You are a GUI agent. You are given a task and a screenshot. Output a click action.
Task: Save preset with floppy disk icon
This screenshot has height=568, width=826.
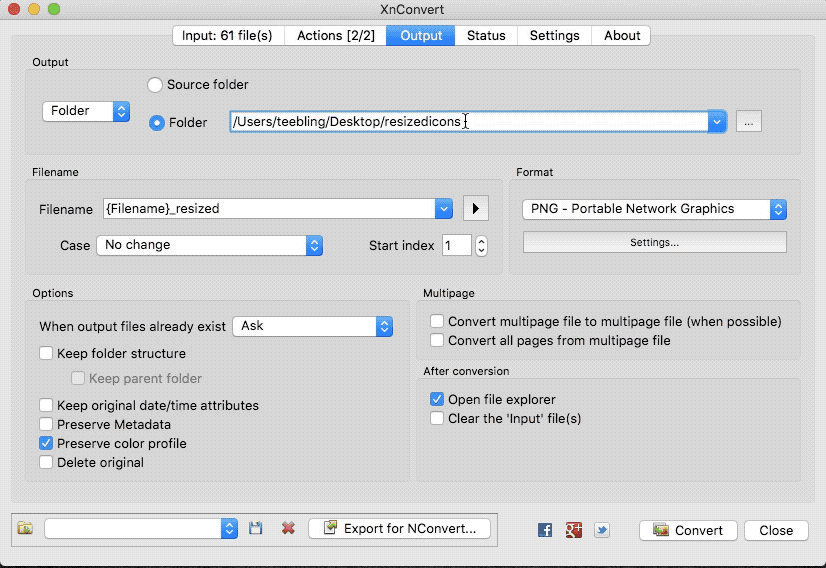tap(255, 528)
